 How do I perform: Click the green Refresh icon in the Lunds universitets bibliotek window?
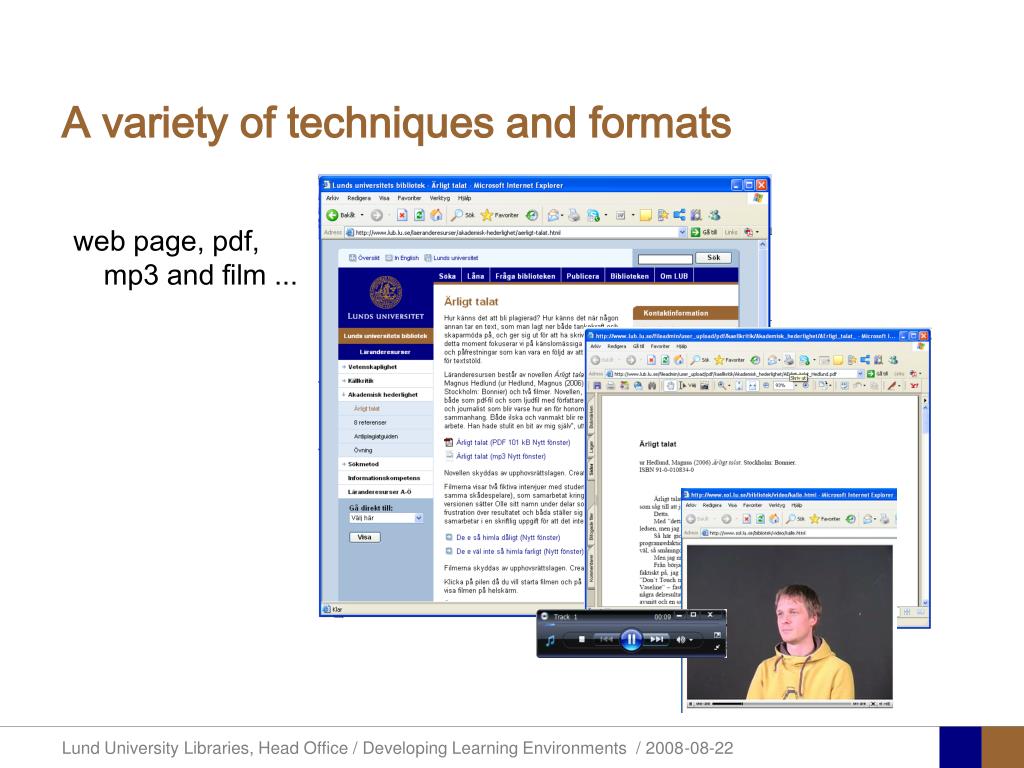tap(419, 215)
